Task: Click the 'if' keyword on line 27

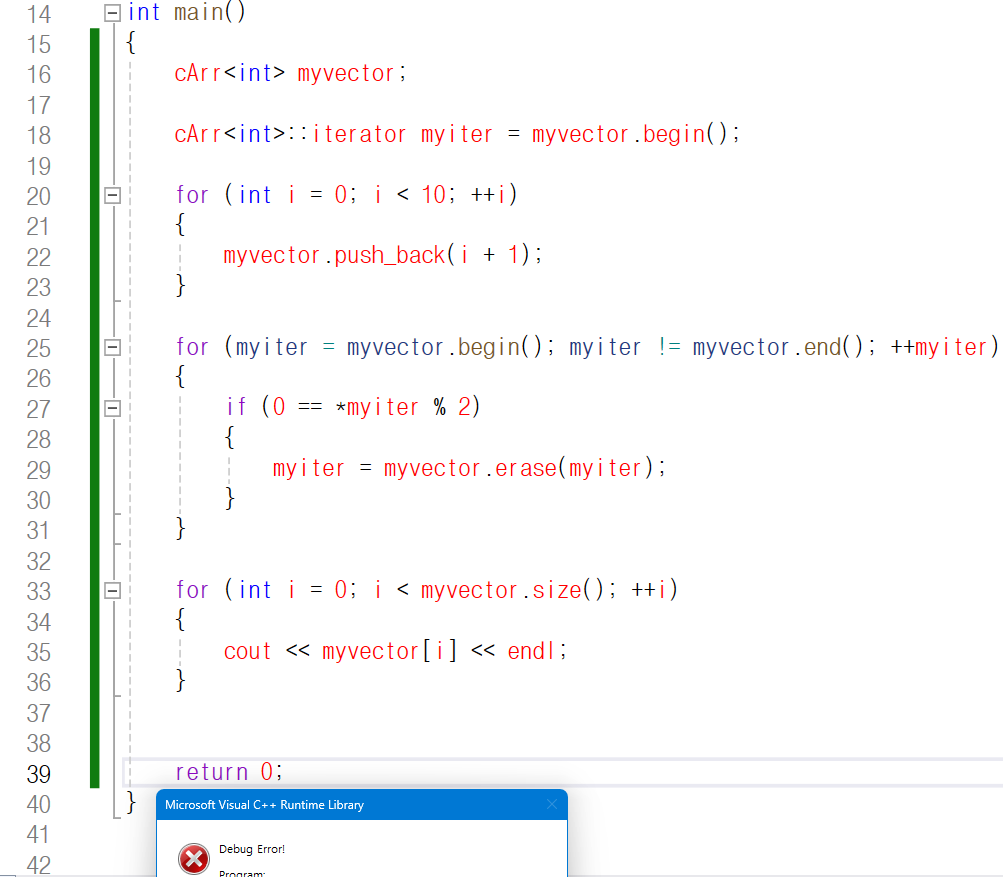Action: click(236, 407)
